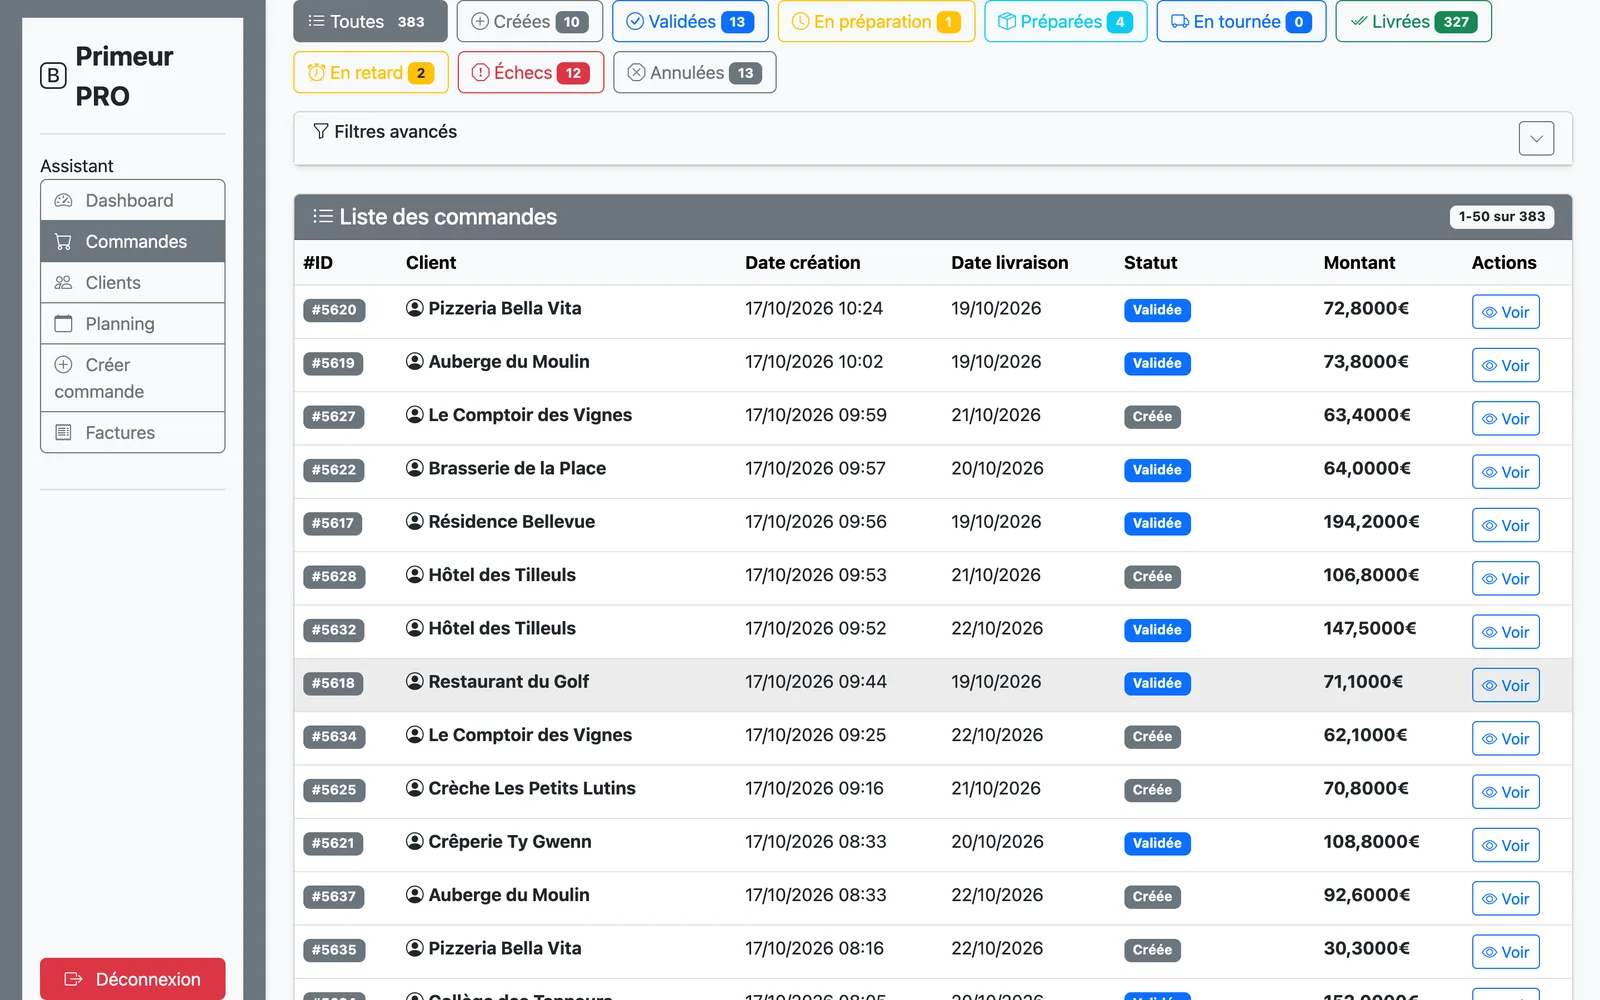Show Échecs orders
This screenshot has height=1000, width=1600.
tap(530, 72)
